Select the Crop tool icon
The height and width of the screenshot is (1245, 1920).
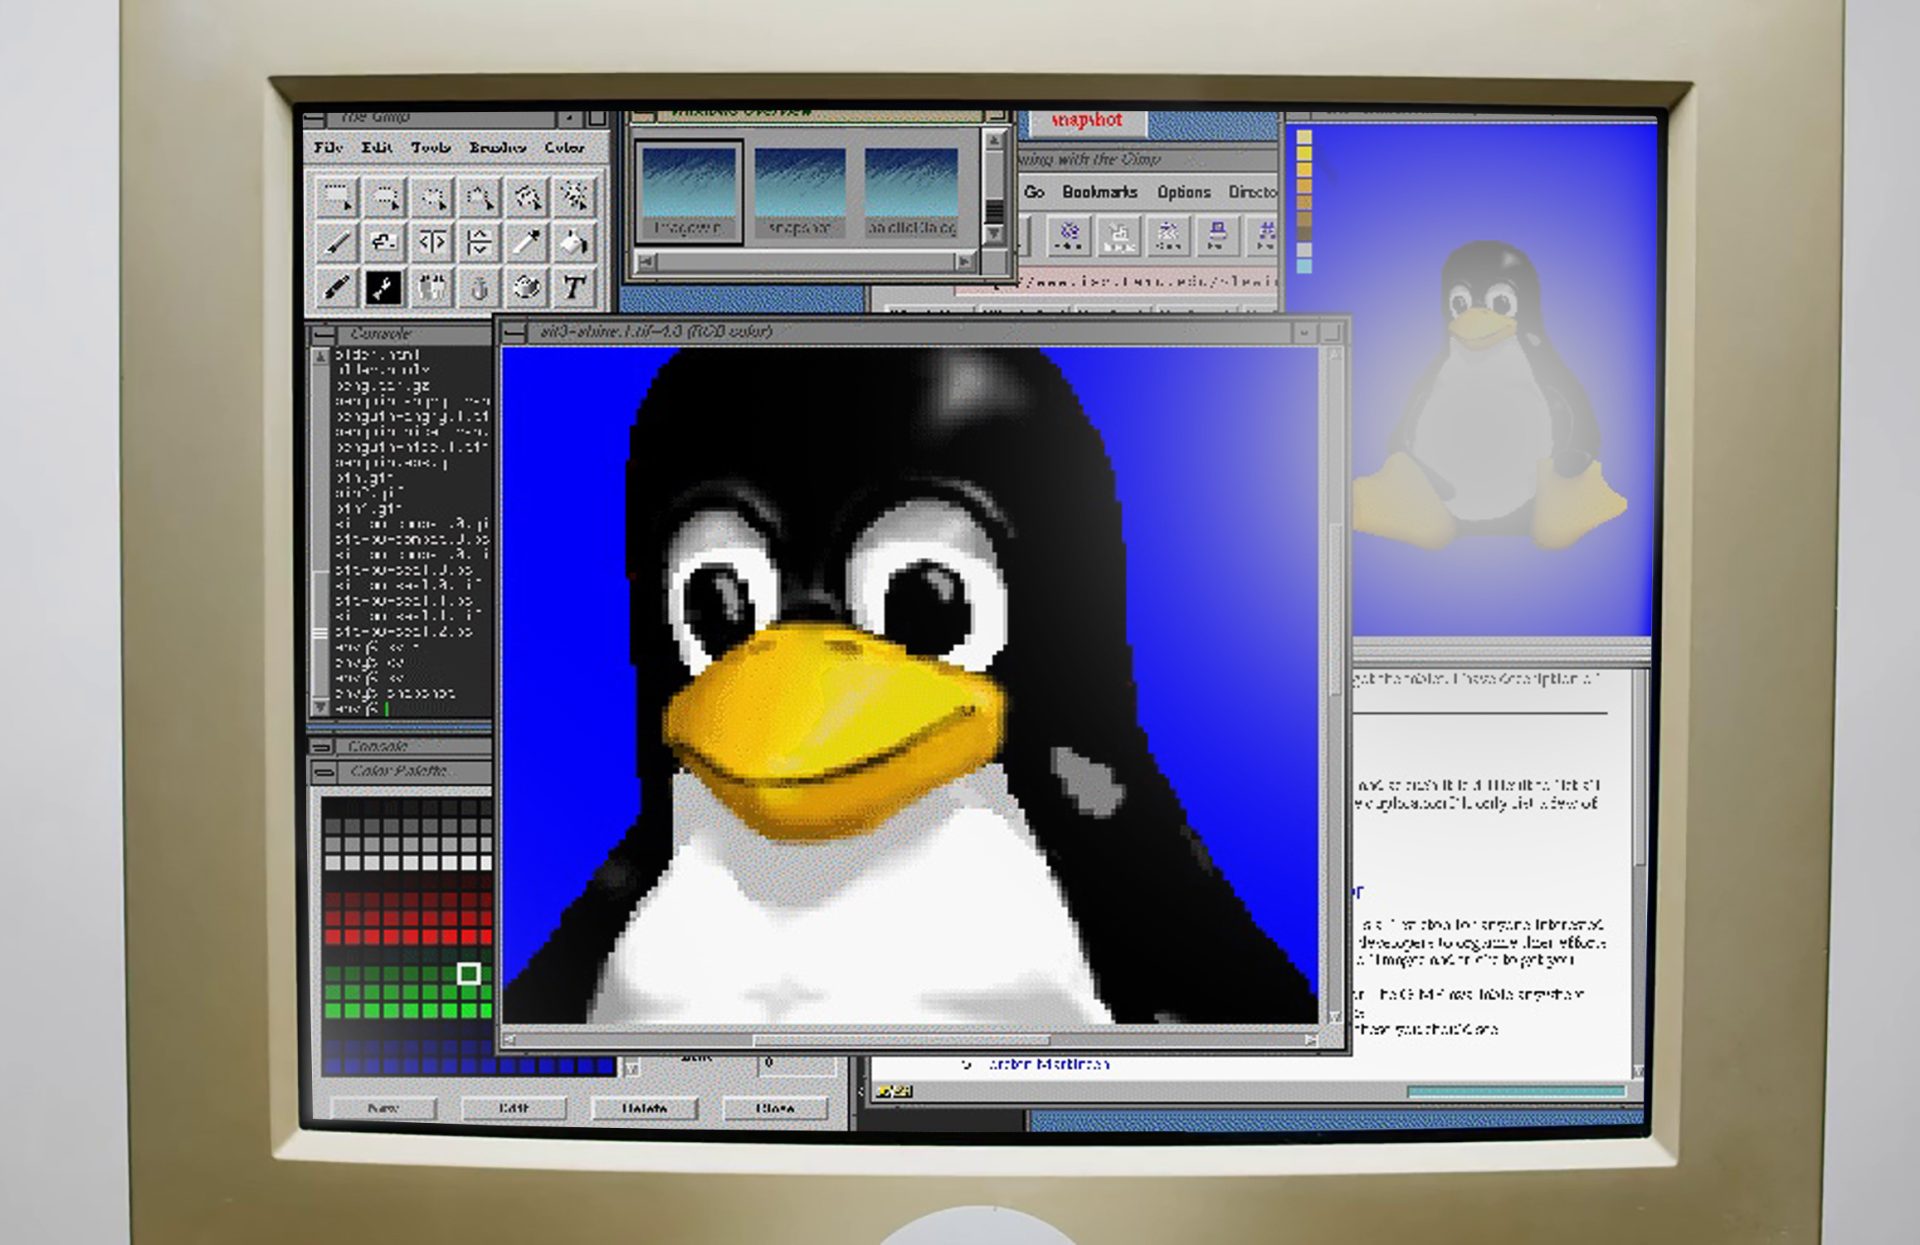384,242
